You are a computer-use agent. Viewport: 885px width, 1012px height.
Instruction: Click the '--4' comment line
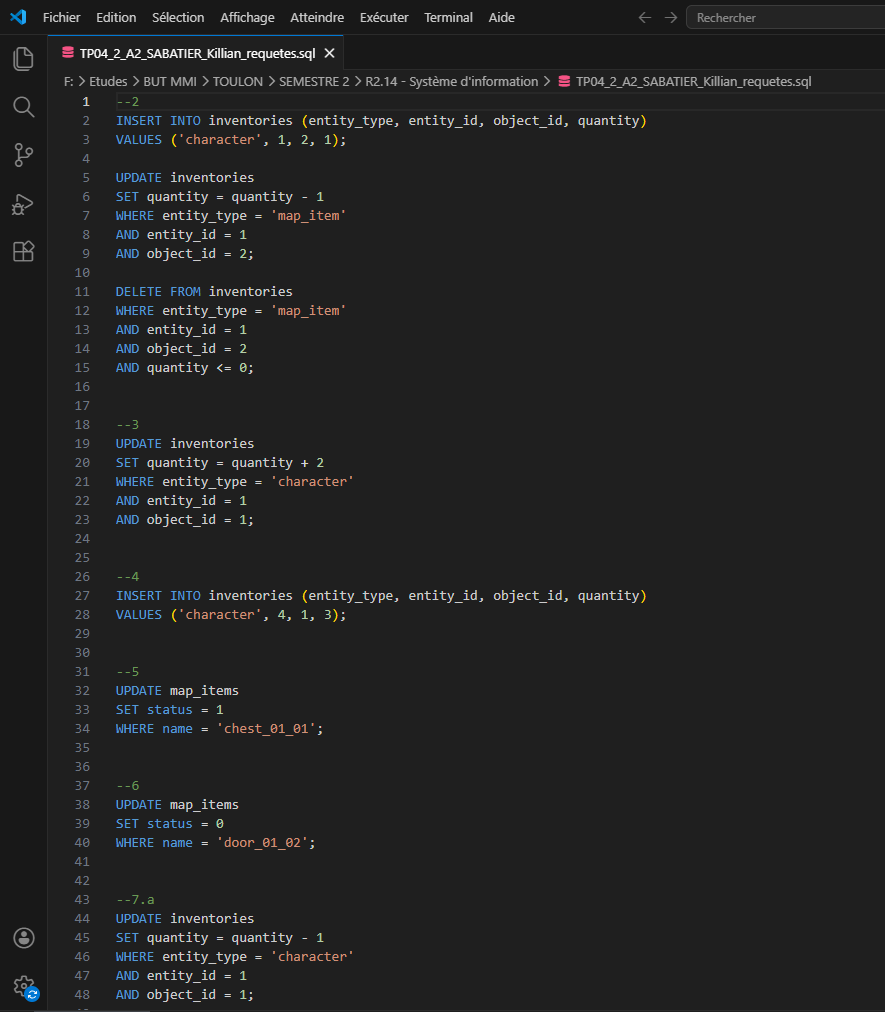coord(127,576)
